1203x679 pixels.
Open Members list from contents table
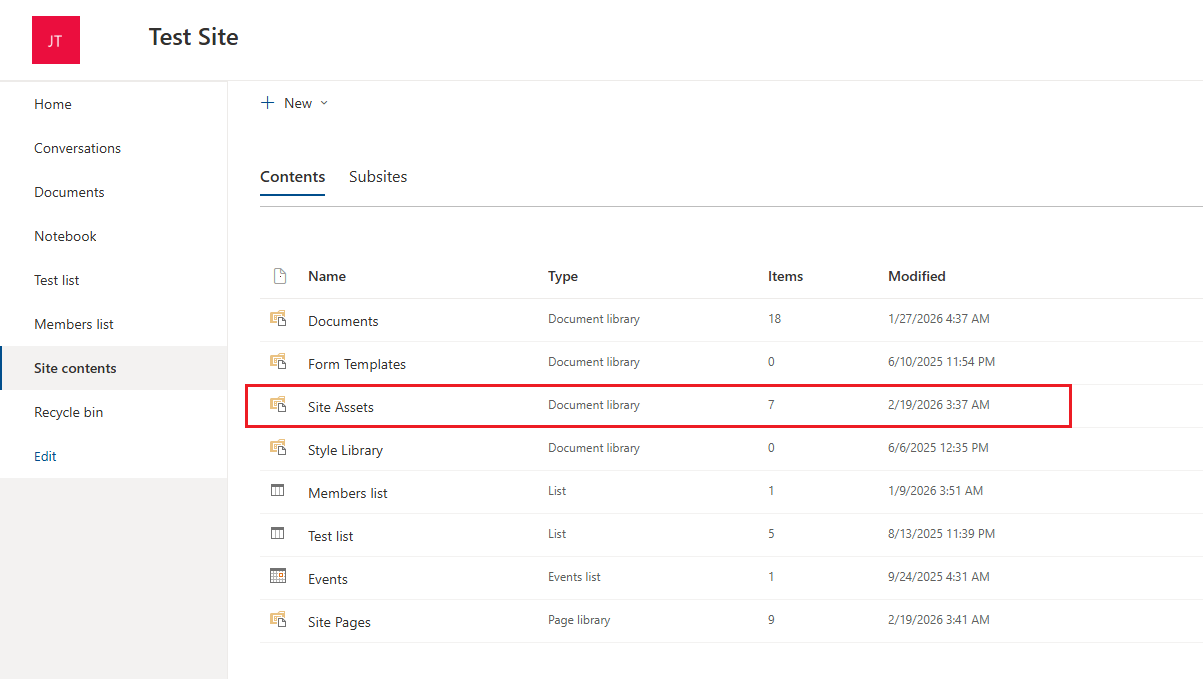click(x=348, y=493)
